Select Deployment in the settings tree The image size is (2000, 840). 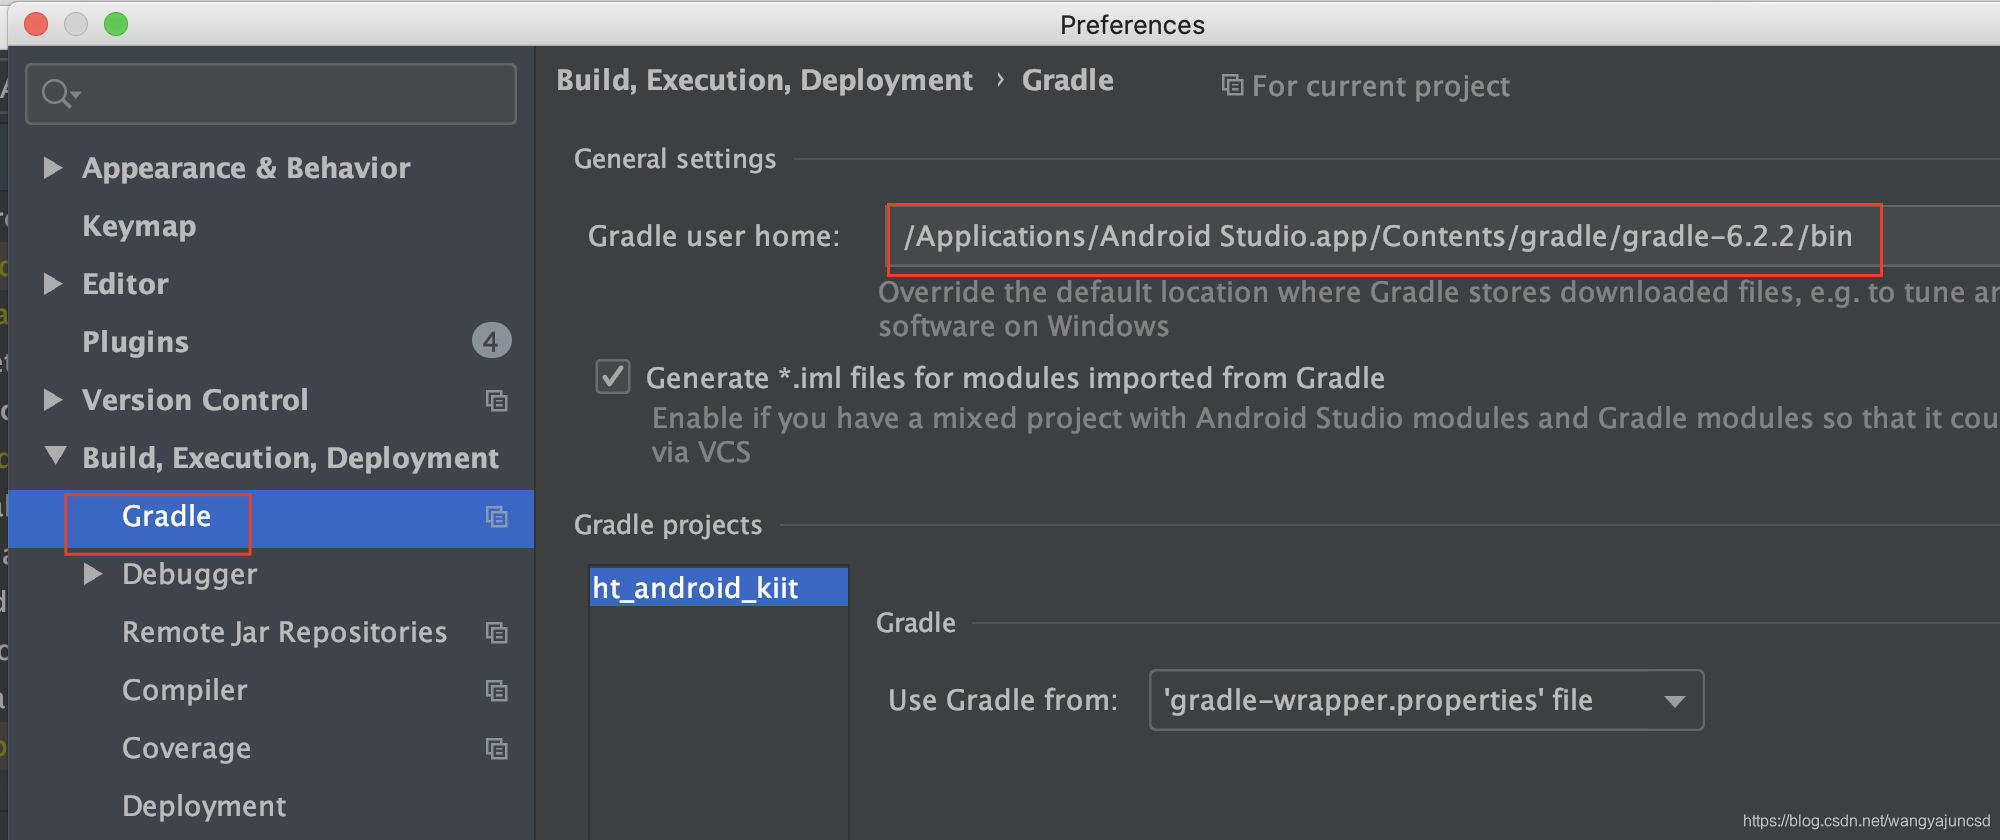(x=204, y=806)
